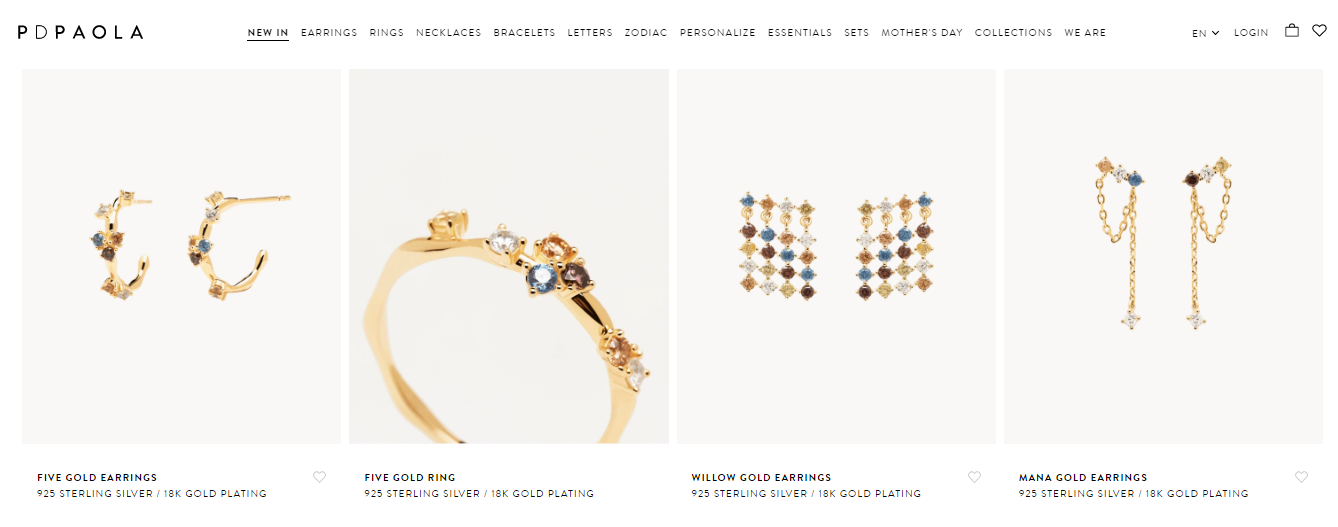
Task: Expand the EN language dropdown
Action: coord(1206,33)
